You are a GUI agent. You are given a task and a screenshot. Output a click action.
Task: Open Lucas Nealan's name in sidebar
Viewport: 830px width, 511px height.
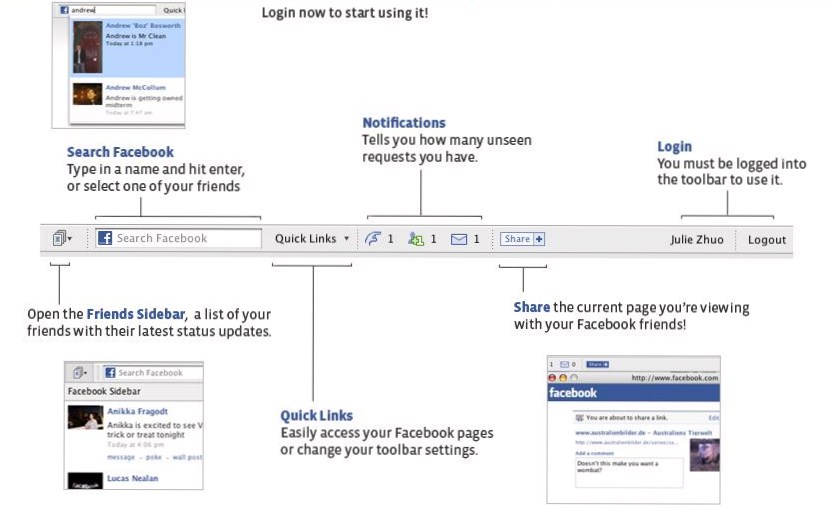pos(132,478)
